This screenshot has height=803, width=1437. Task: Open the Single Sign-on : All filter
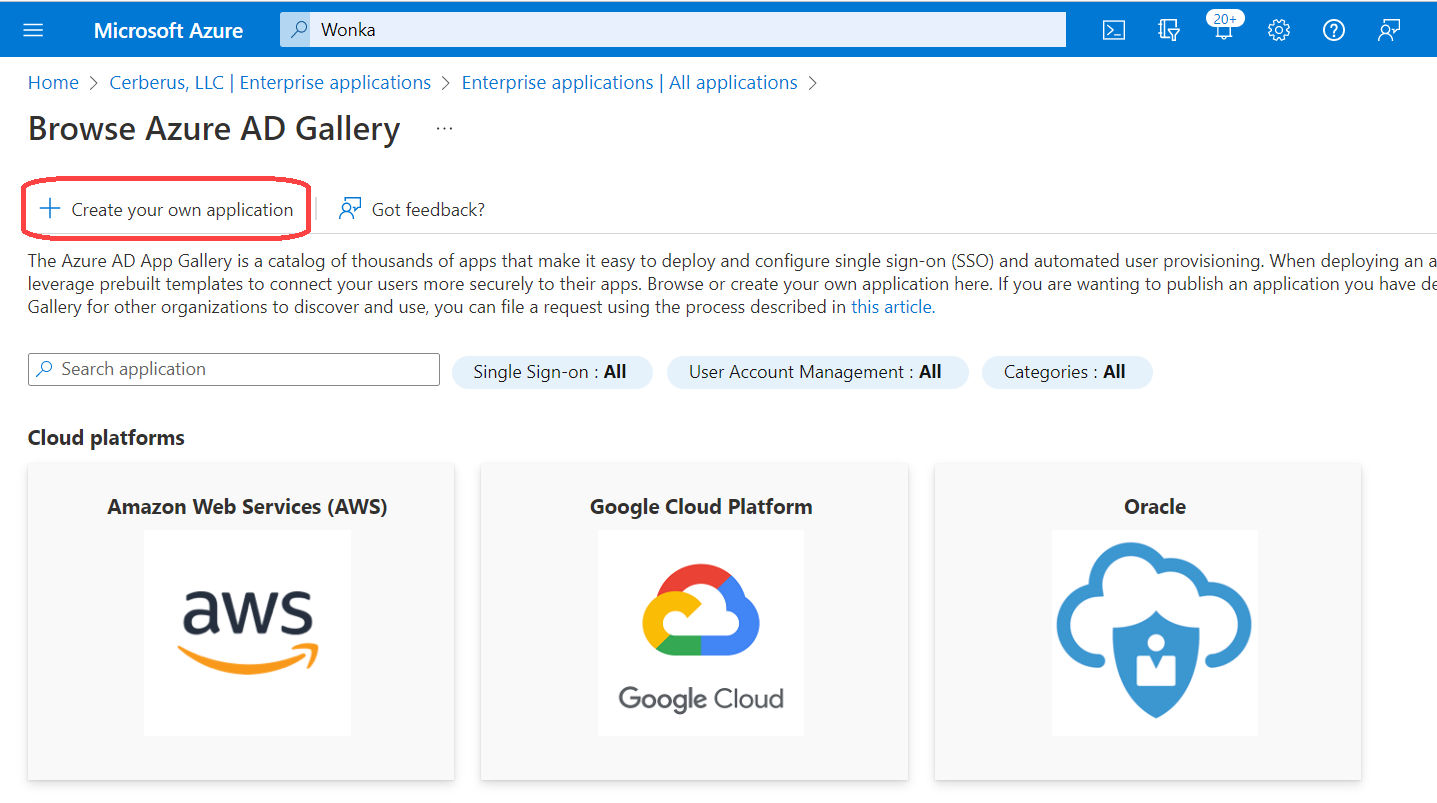click(x=552, y=372)
